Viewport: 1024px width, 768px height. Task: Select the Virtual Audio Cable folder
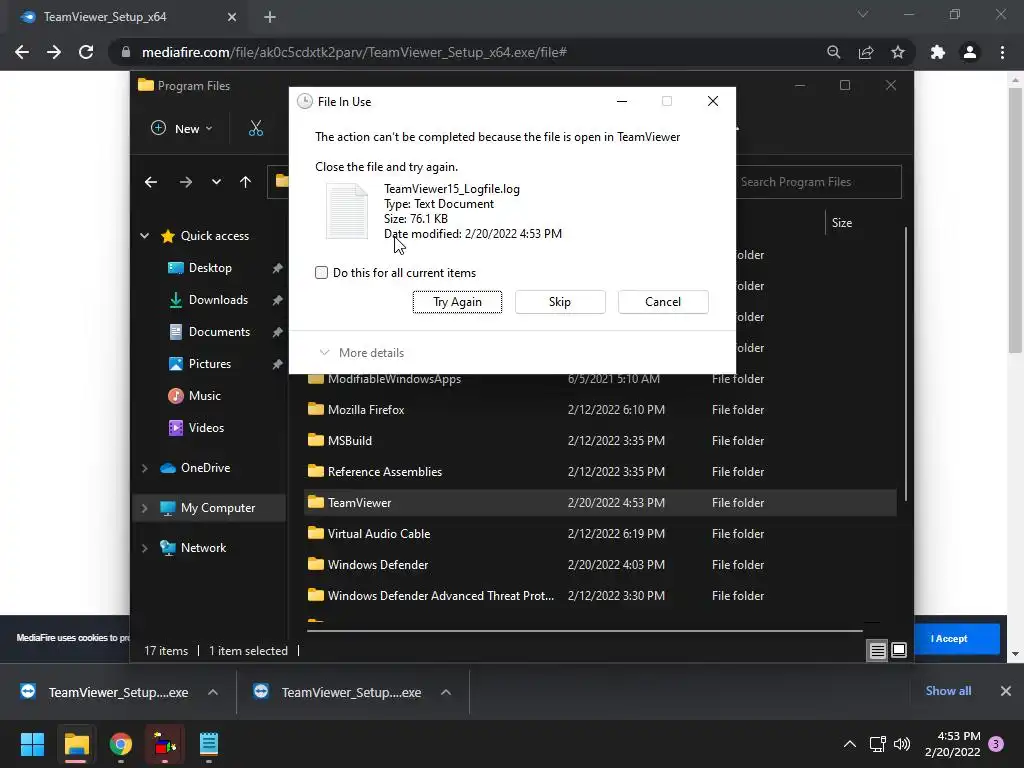pos(600,534)
